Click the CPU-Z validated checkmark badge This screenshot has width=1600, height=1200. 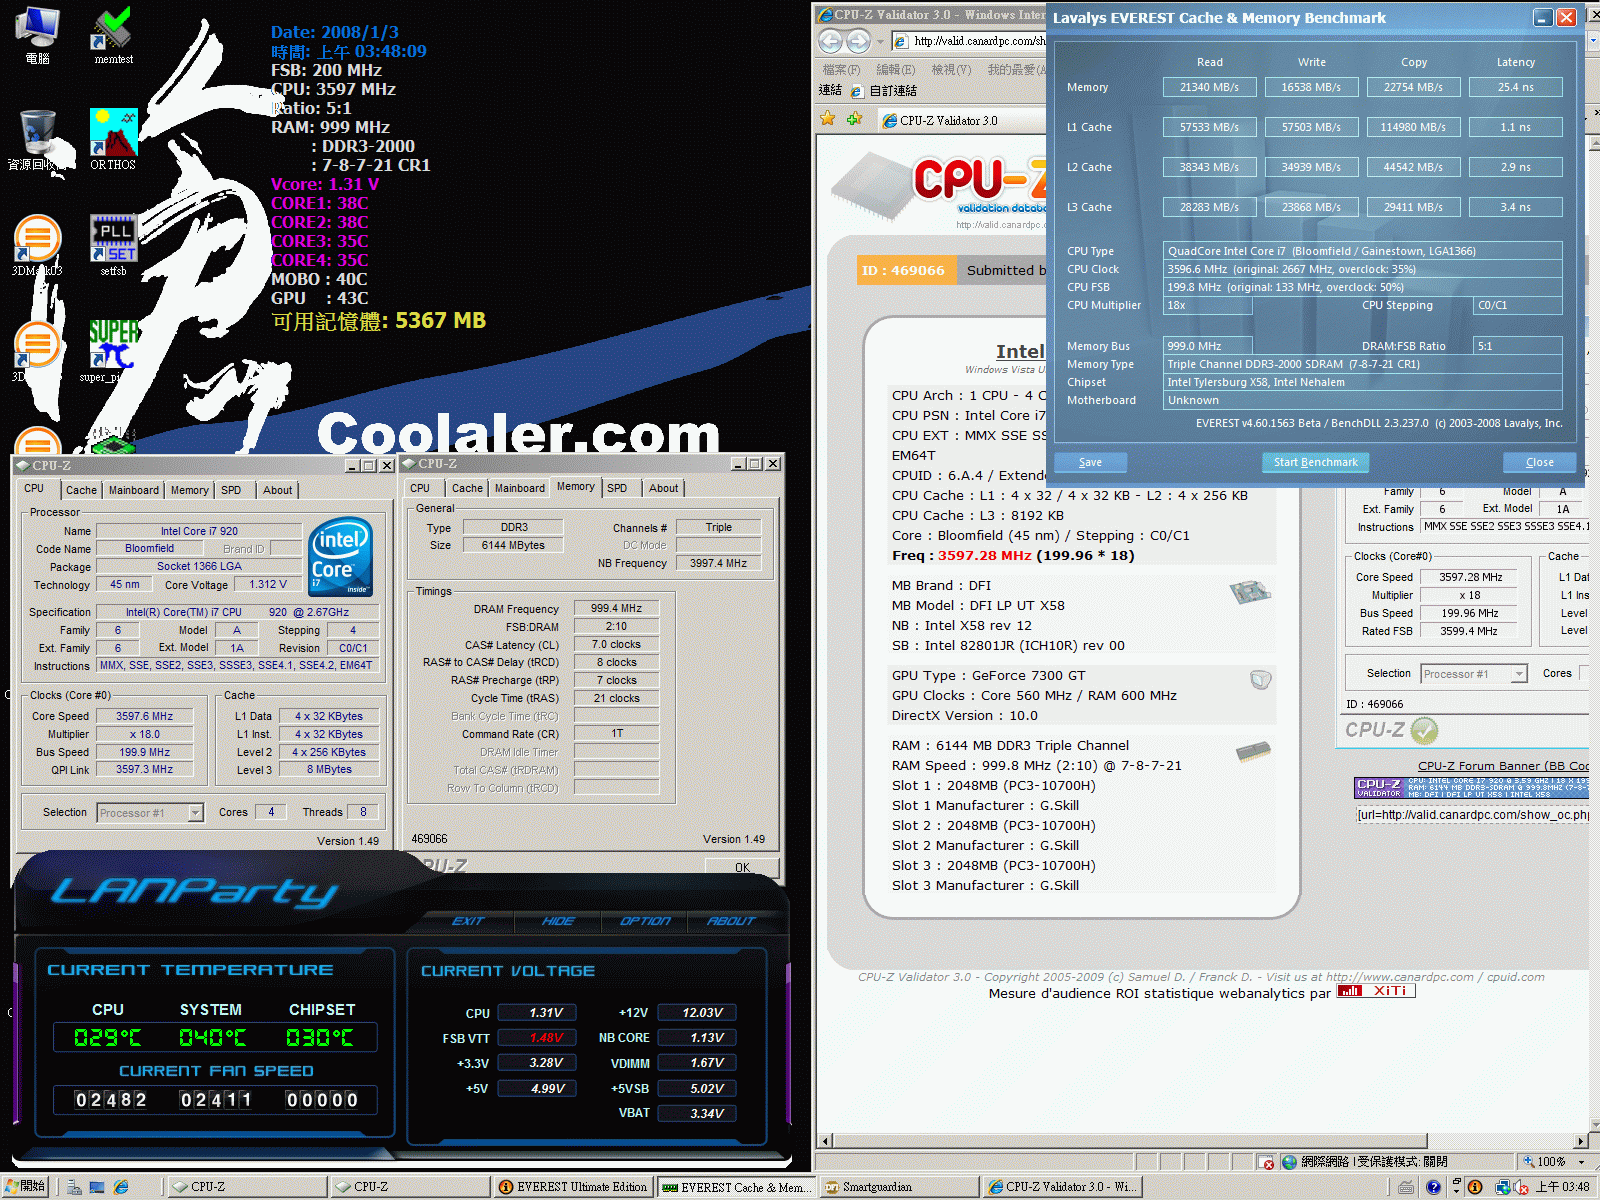[1424, 730]
